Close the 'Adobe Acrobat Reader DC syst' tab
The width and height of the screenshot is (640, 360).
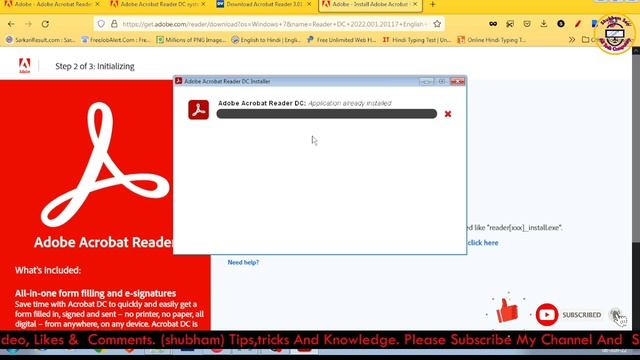click(x=203, y=4)
